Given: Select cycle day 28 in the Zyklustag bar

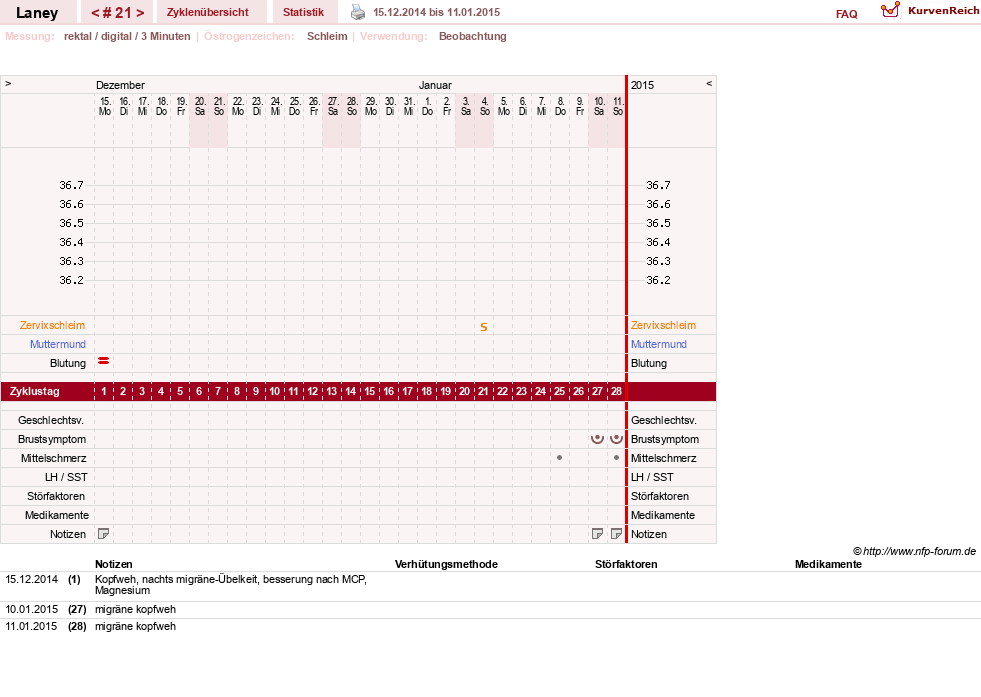Looking at the screenshot, I should click(x=616, y=391).
